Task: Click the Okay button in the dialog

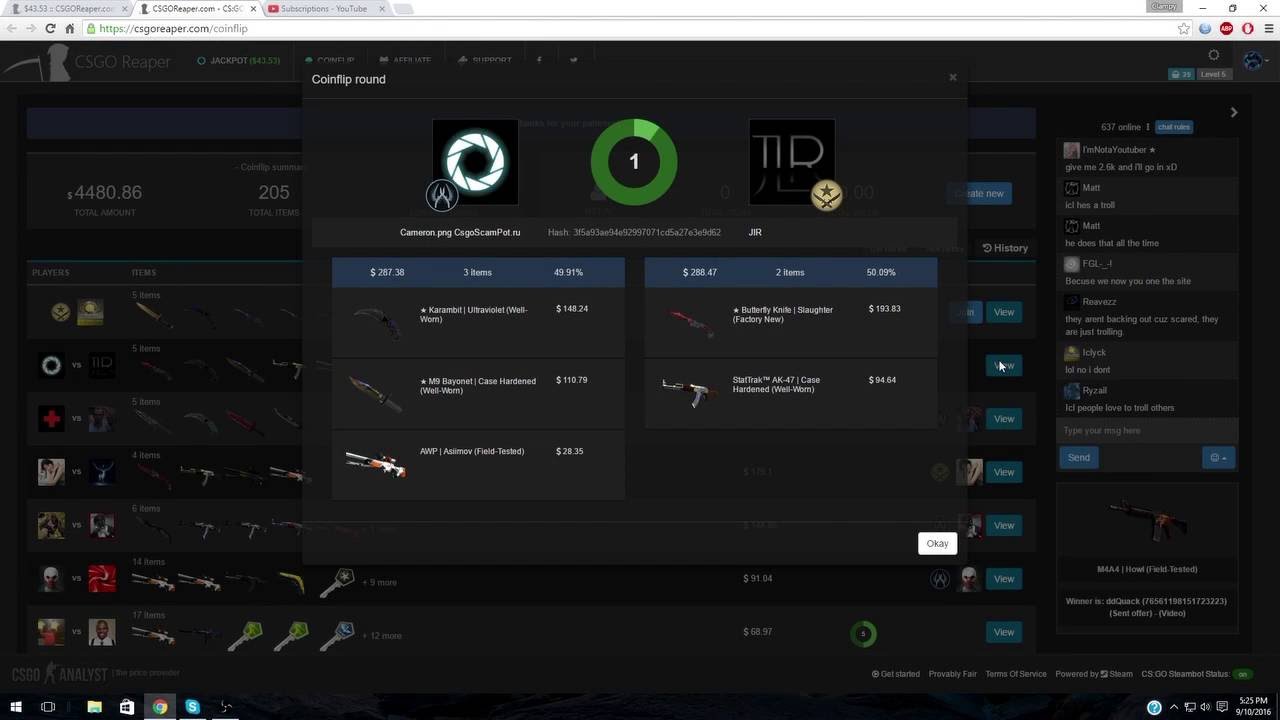Action: [937, 543]
